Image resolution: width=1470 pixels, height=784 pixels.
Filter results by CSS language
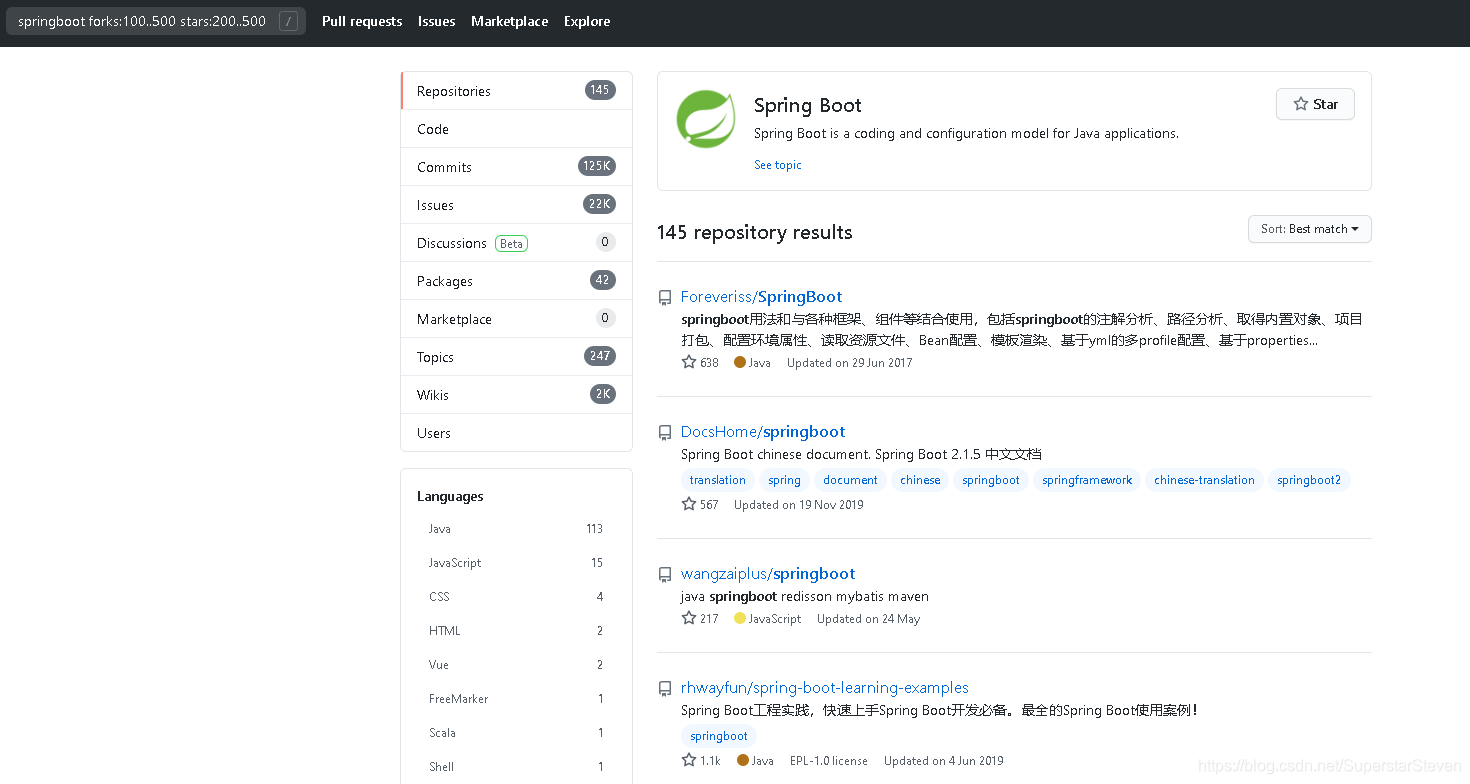(516, 597)
